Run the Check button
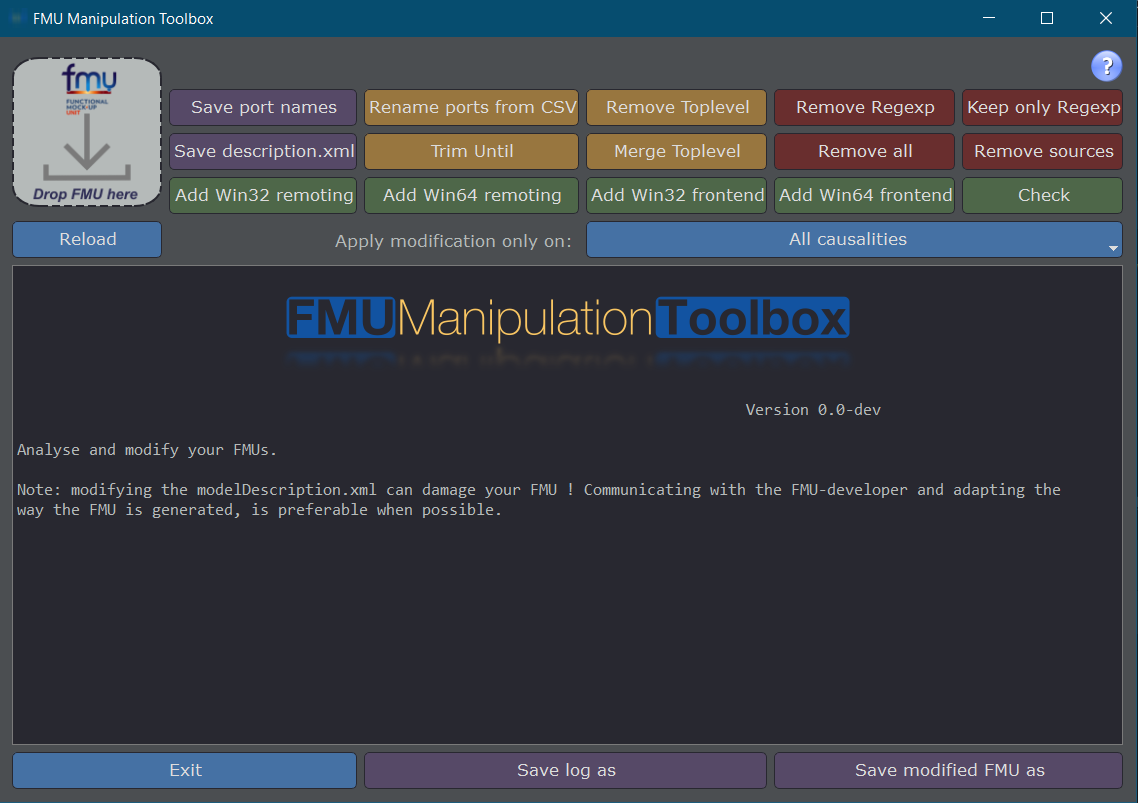This screenshot has width=1138, height=803. point(1042,196)
